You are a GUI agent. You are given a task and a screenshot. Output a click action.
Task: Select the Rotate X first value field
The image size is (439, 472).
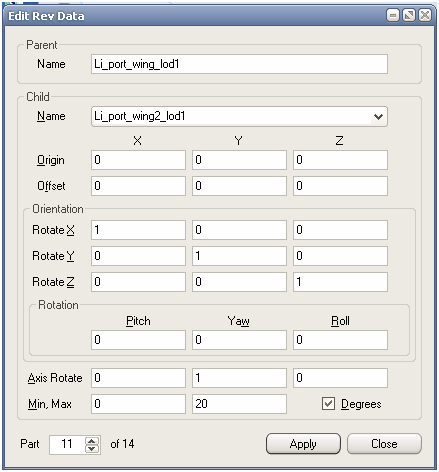pos(138,230)
